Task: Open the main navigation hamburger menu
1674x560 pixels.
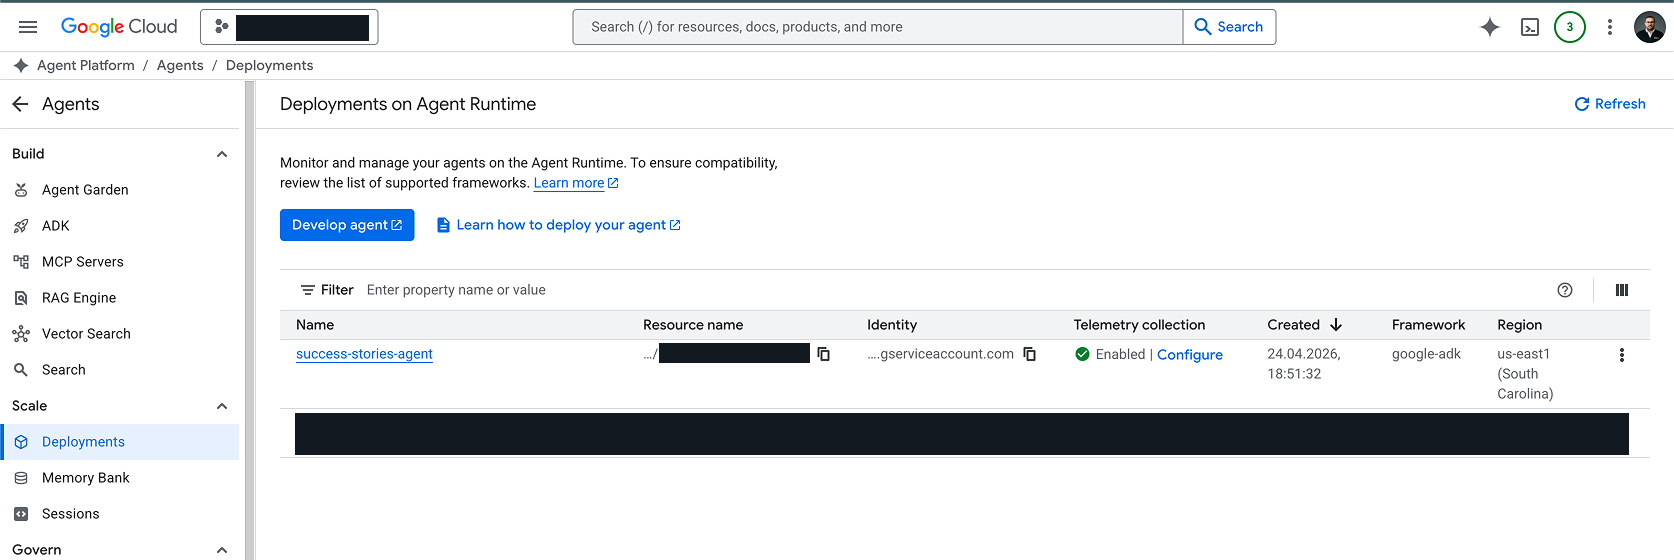Action: pyautogui.click(x=28, y=27)
